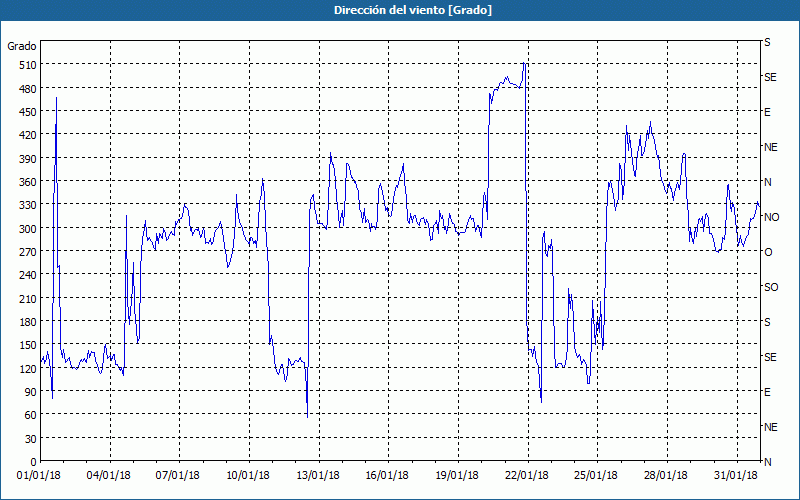Select the 'O' compass label on the right axis

pos(768,253)
